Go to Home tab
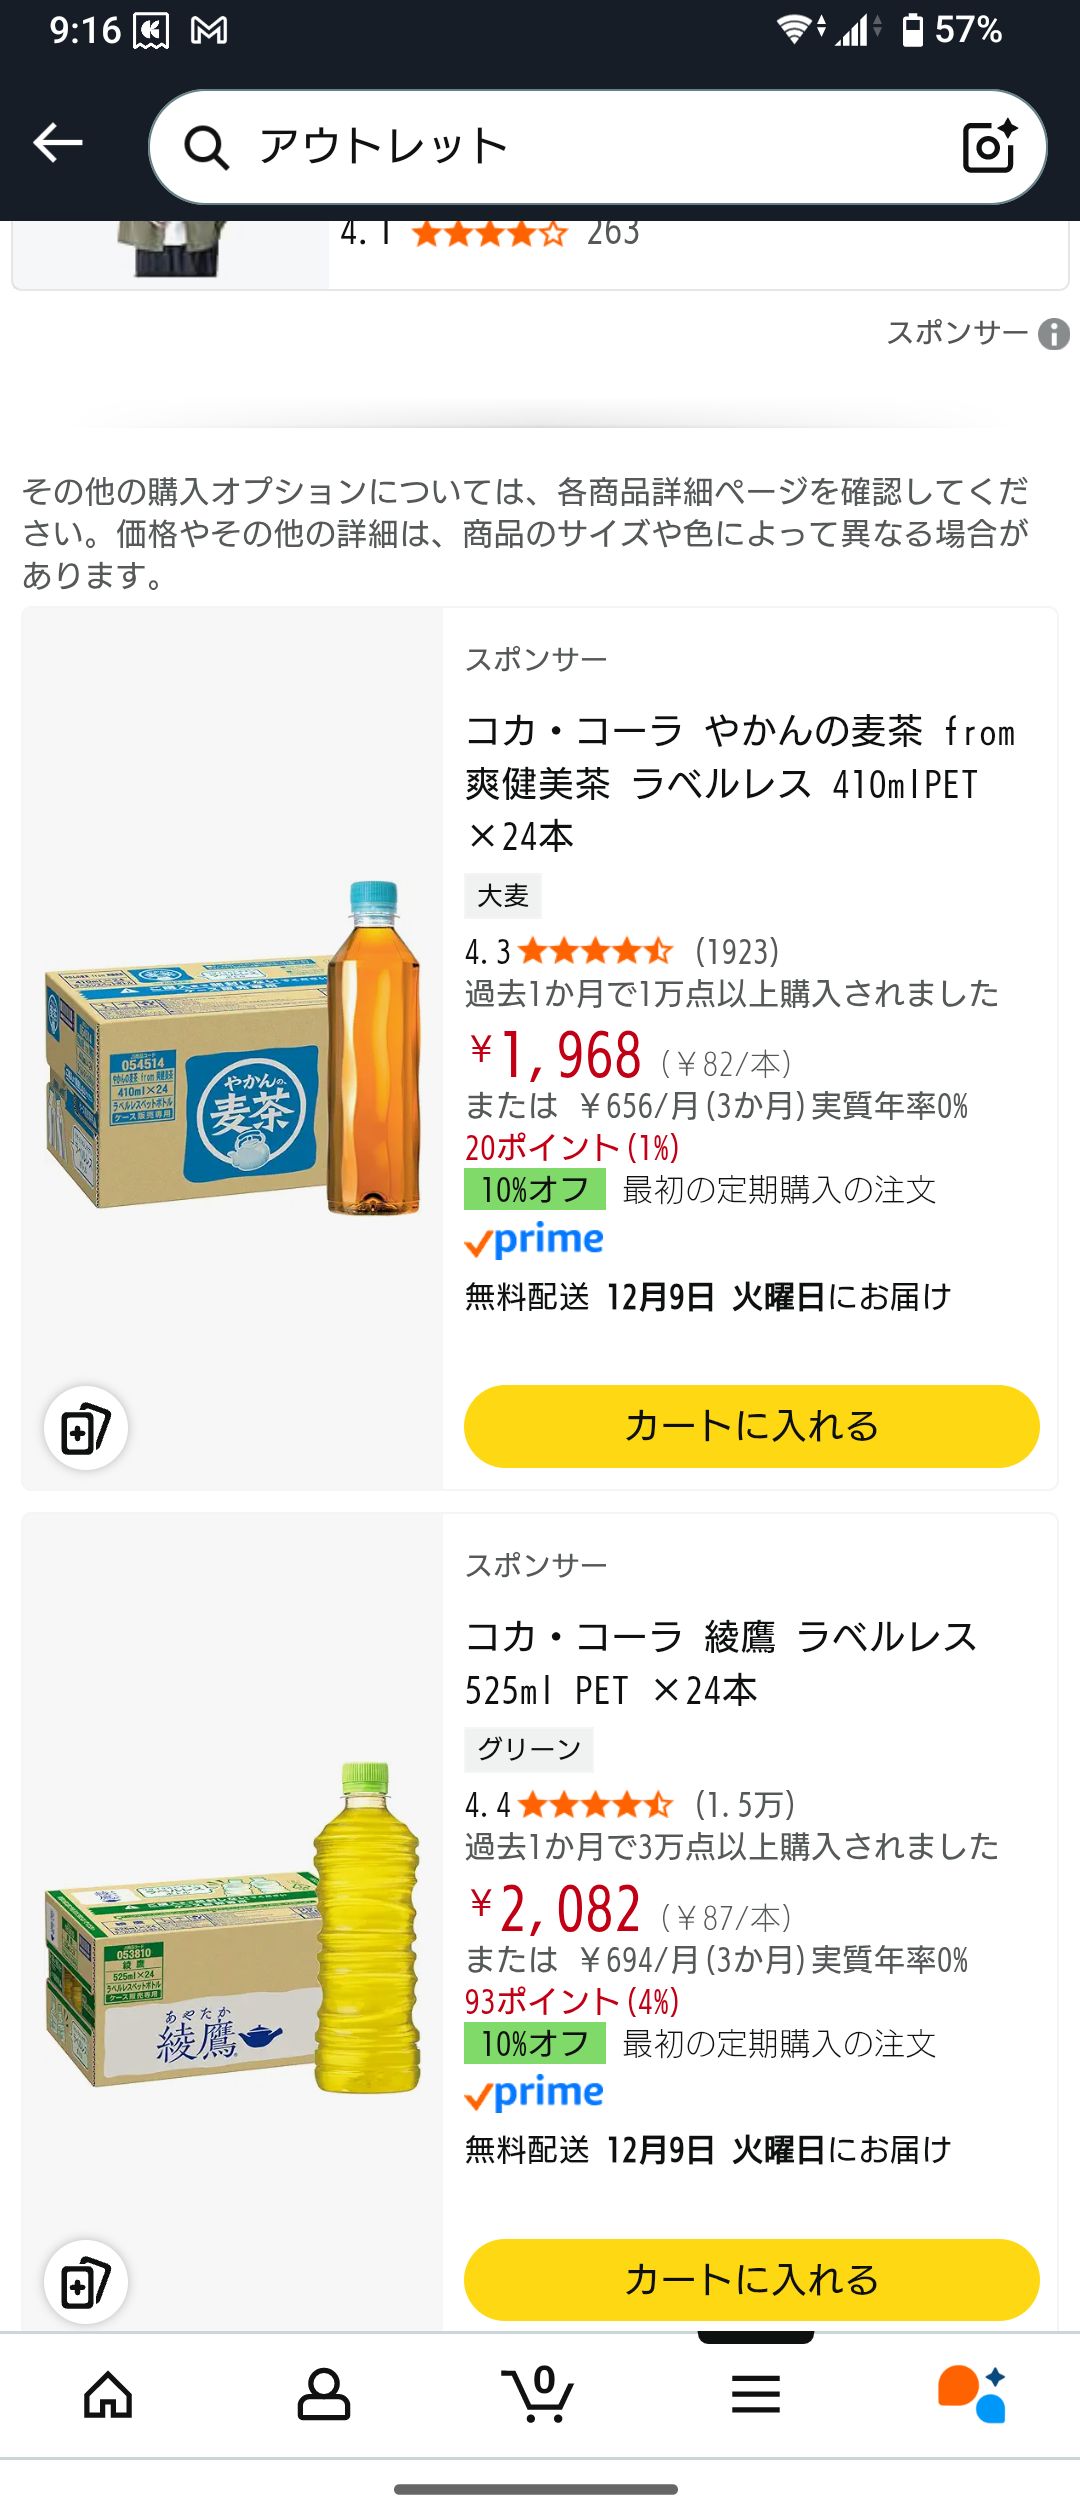Screen dimensions: 1080x2520 coord(108,2394)
